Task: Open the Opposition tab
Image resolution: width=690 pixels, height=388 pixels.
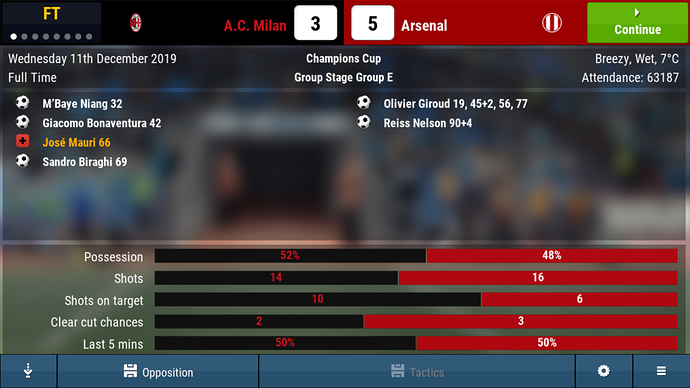Action: pos(158,371)
